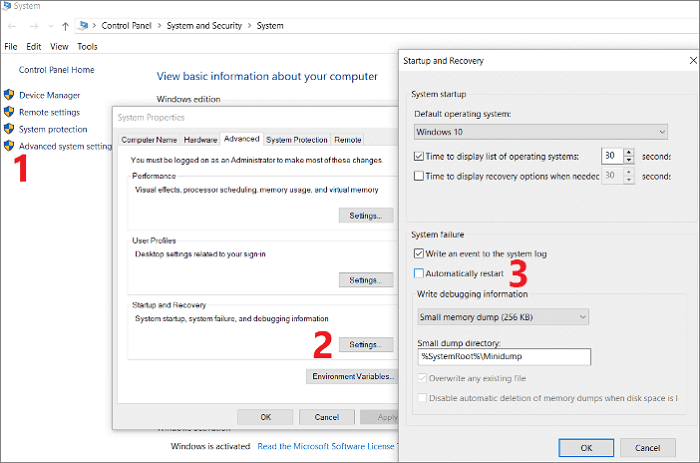
Task: Open Startup and Recovery Settings button
Action: click(x=366, y=344)
